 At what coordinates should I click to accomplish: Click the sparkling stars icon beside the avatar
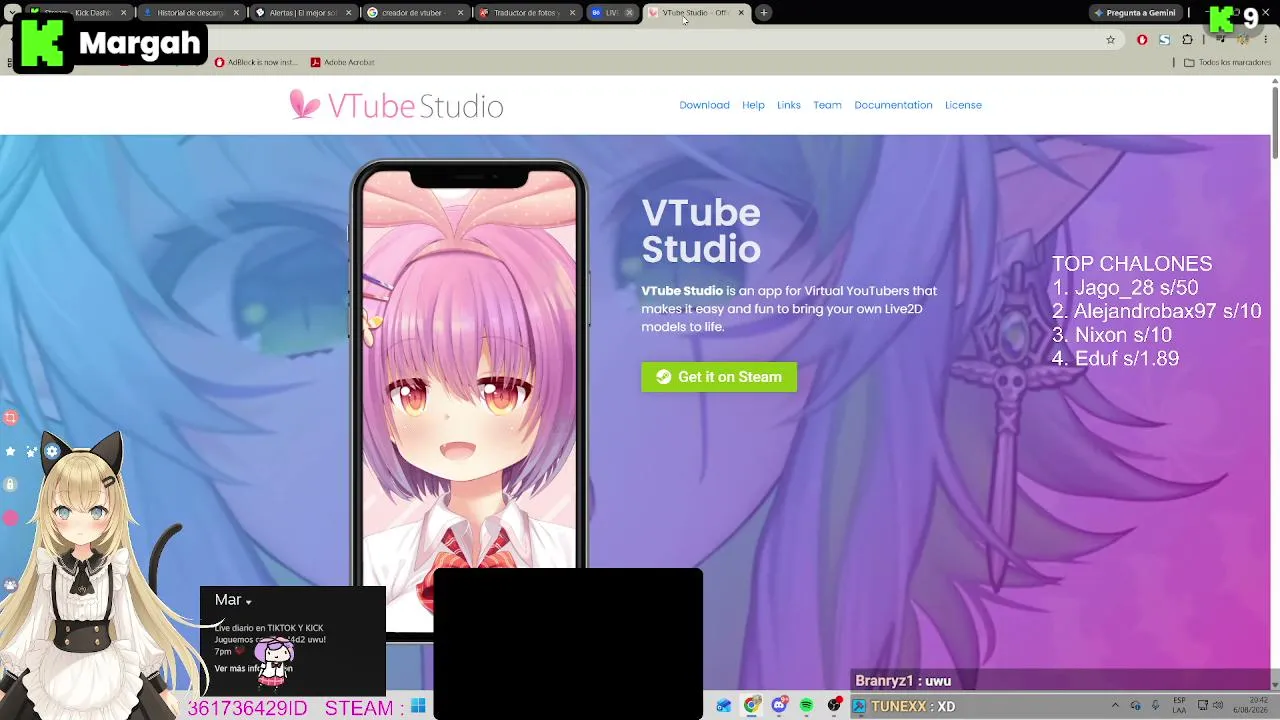pos(31,452)
